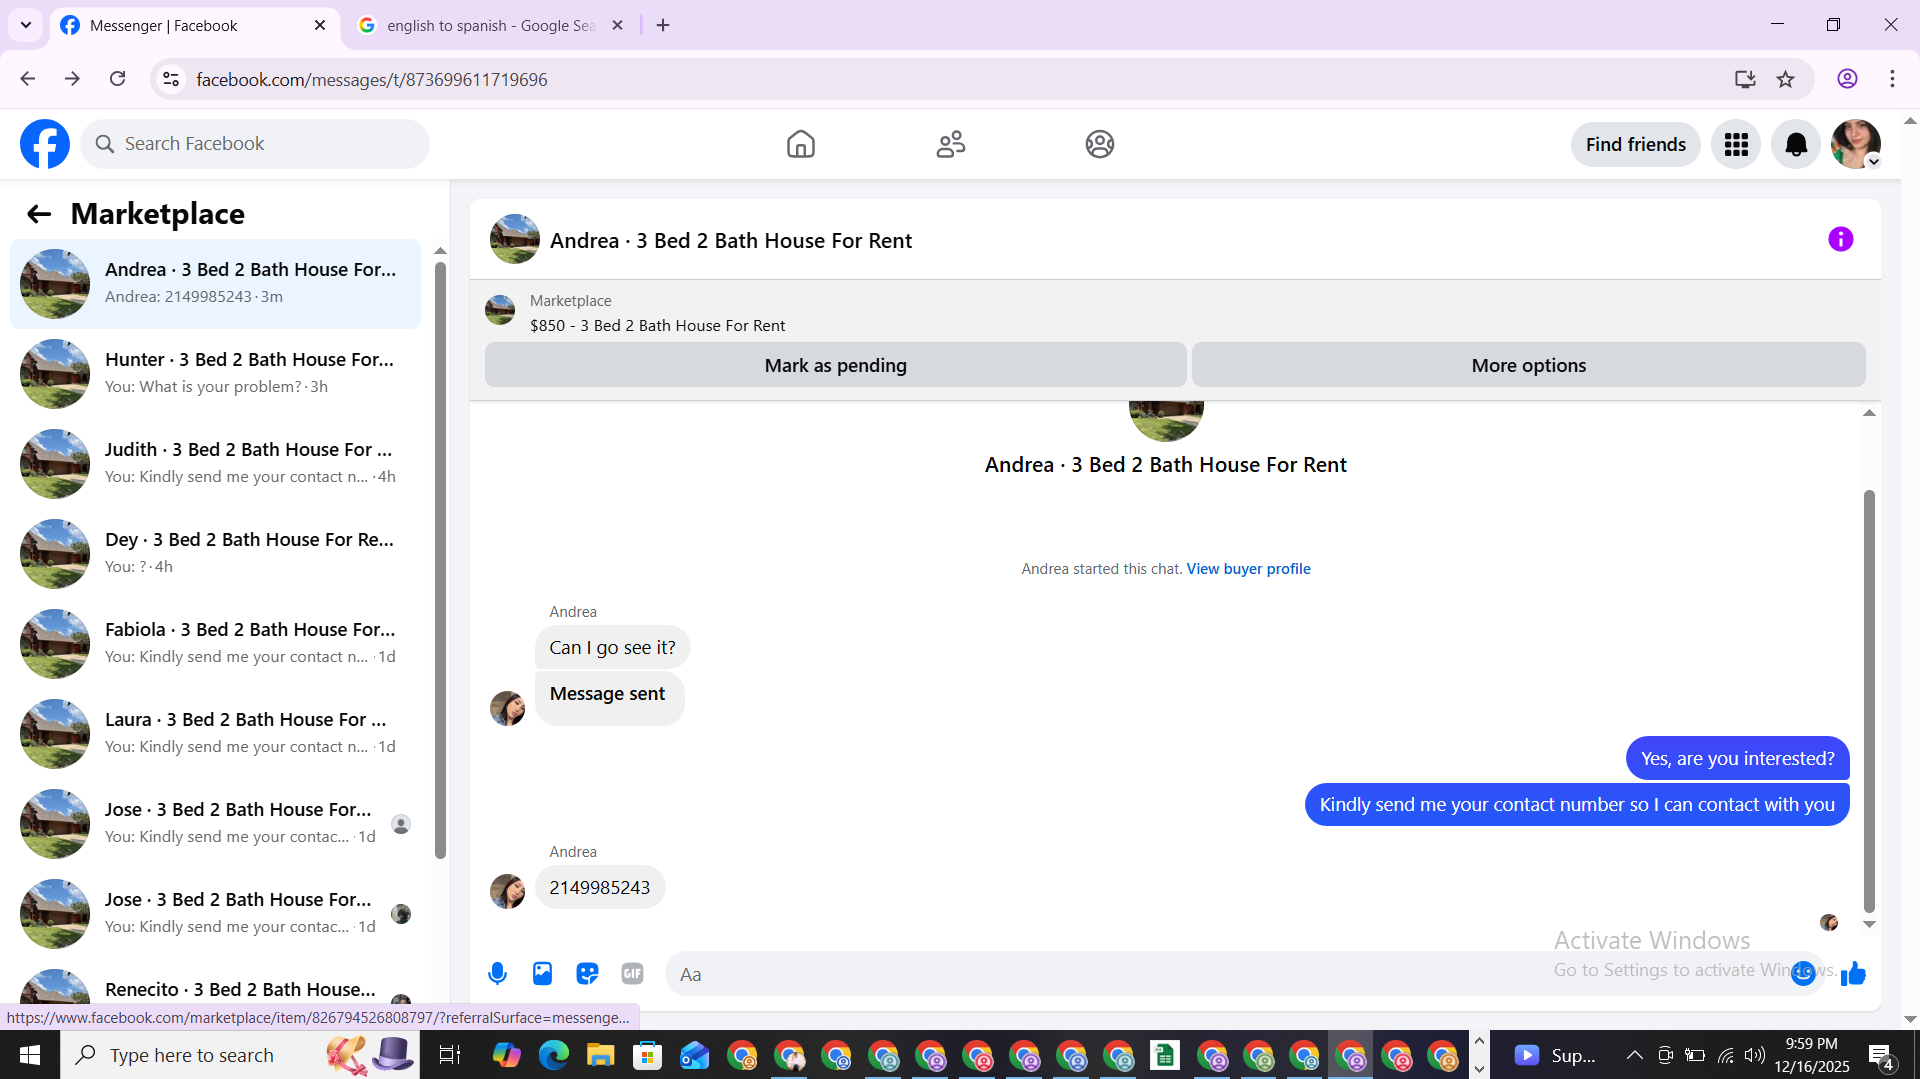Click the Find friends button
This screenshot has height=1079, width=1920.
[x=1635, y=144]
